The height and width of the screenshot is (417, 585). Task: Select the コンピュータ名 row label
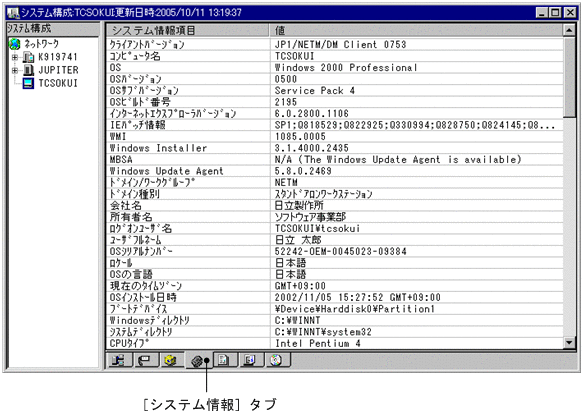135,56
